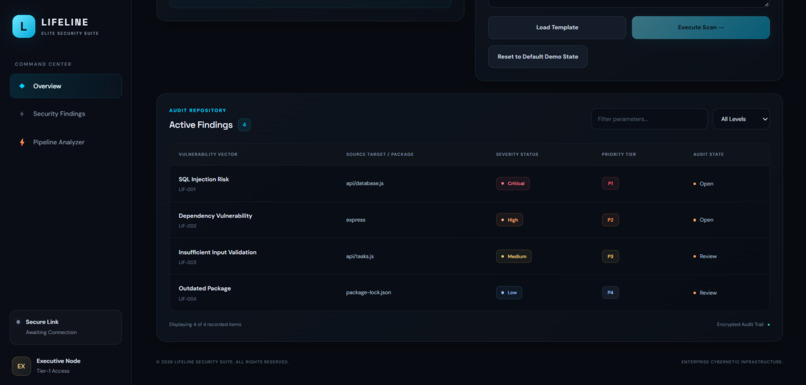Image resolution: width=806 pixels, height=385 pixels.
Task: Open the All Levels dropdown
Action: [x=741, y=119]
